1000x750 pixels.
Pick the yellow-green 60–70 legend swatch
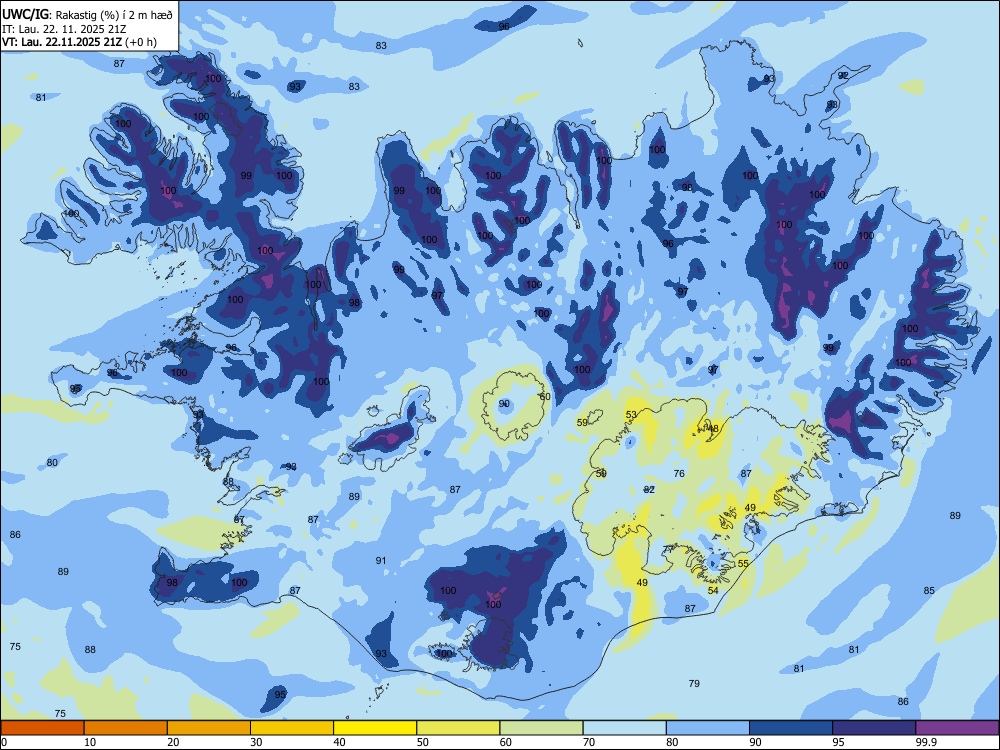pos(541,728)
